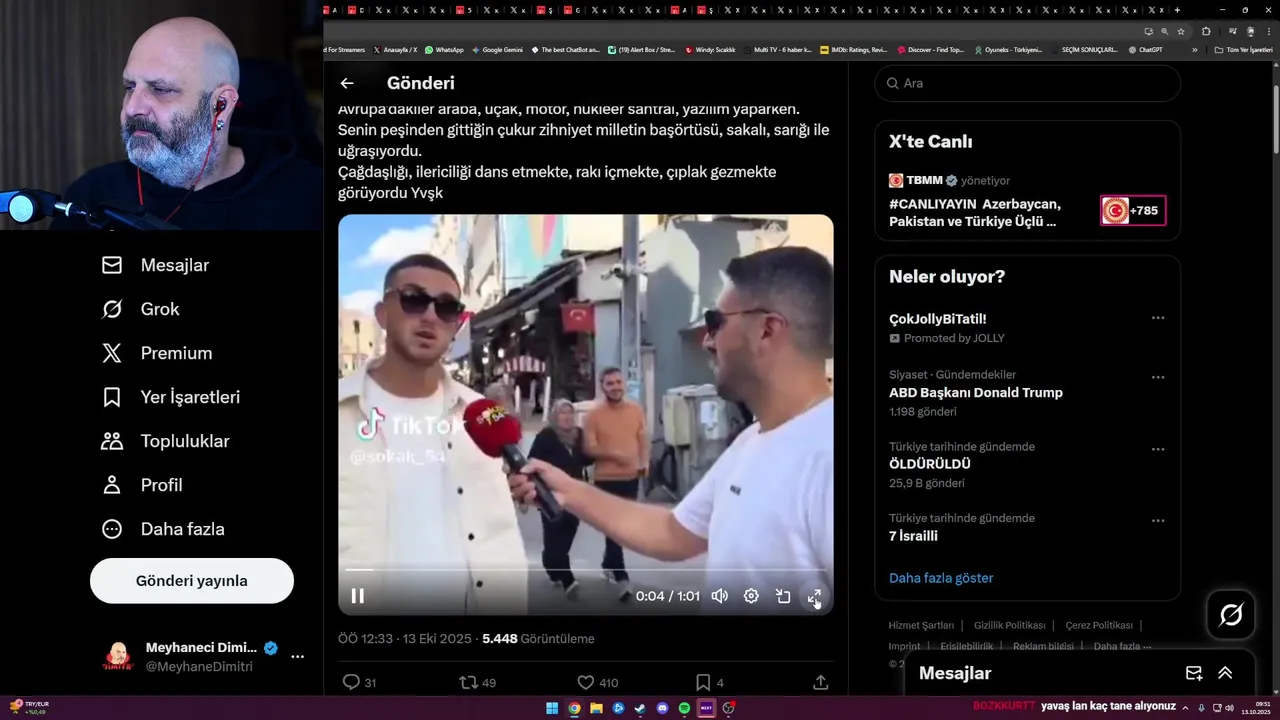Click the +785 live viewers badge
This screenshot has height=720, width=1280.
(x=1133, y=211)
